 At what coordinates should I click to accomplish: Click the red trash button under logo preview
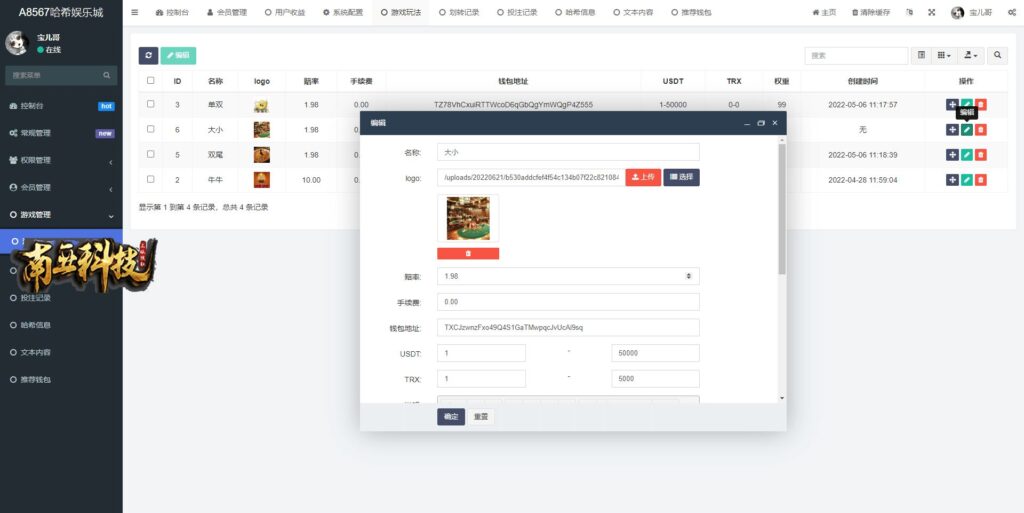pyautogui.click(x=468, y=253)
